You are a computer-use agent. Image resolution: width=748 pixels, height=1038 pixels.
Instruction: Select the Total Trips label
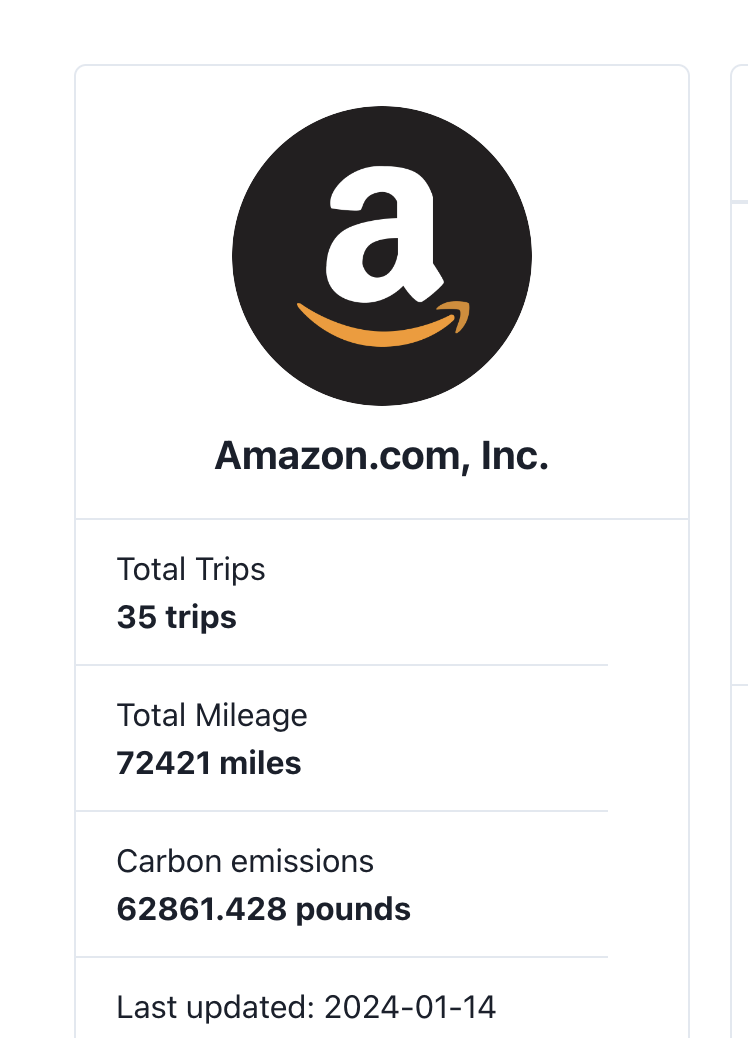pyautogui.click(x=191, y=569)
